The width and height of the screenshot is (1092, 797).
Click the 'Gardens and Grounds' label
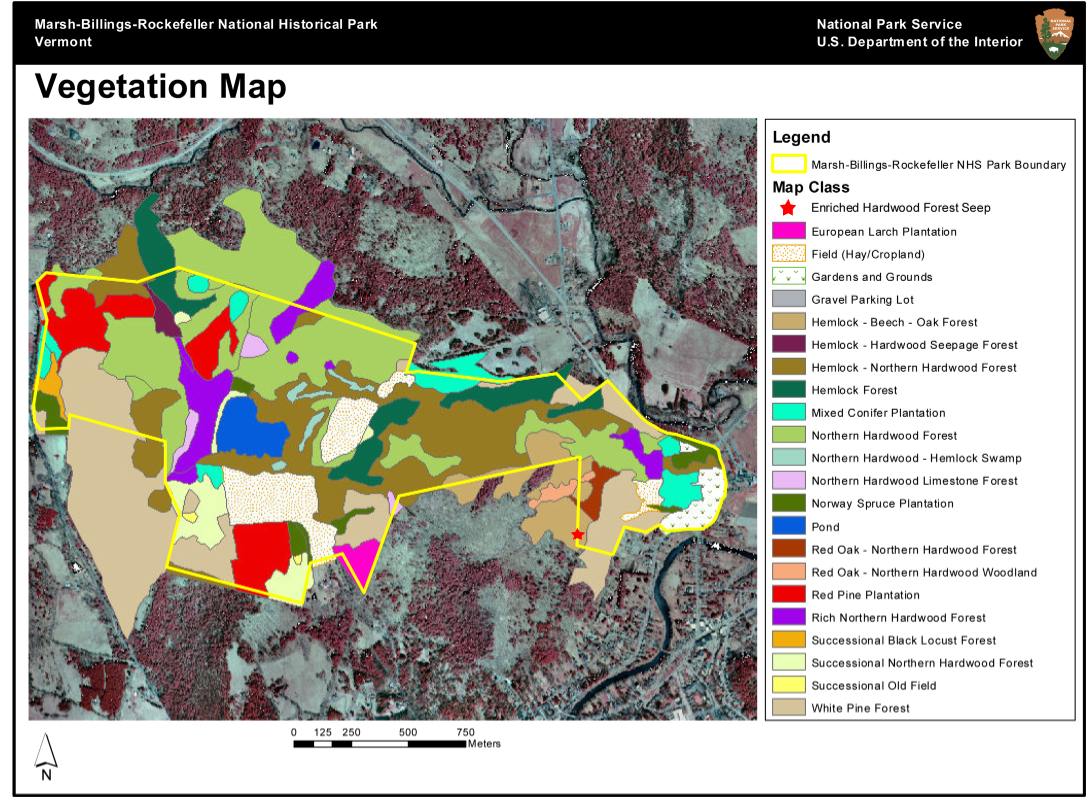pyautogui.click(x=872, y=277)
